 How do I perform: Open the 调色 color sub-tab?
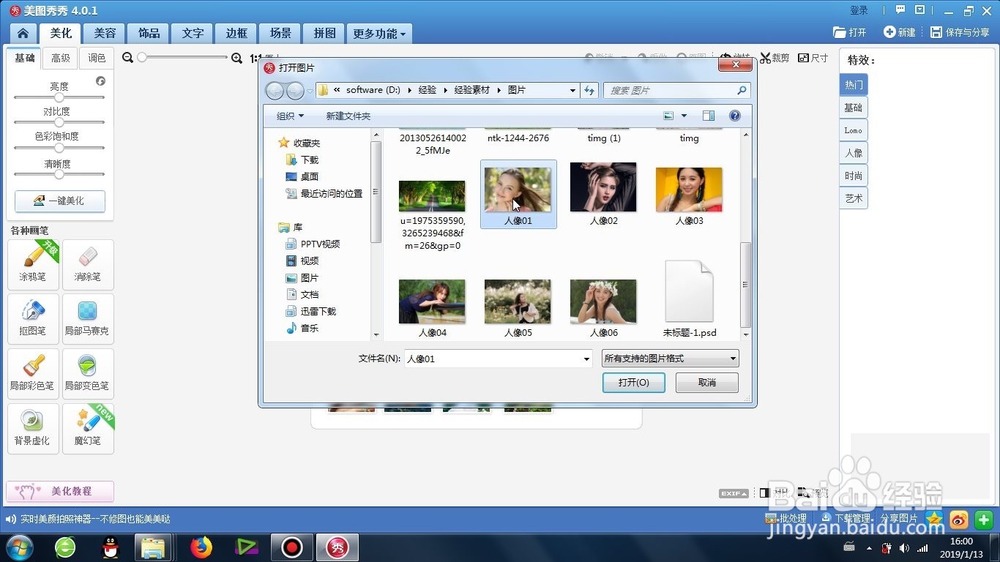pyautogui.click(x=96, y=58)
